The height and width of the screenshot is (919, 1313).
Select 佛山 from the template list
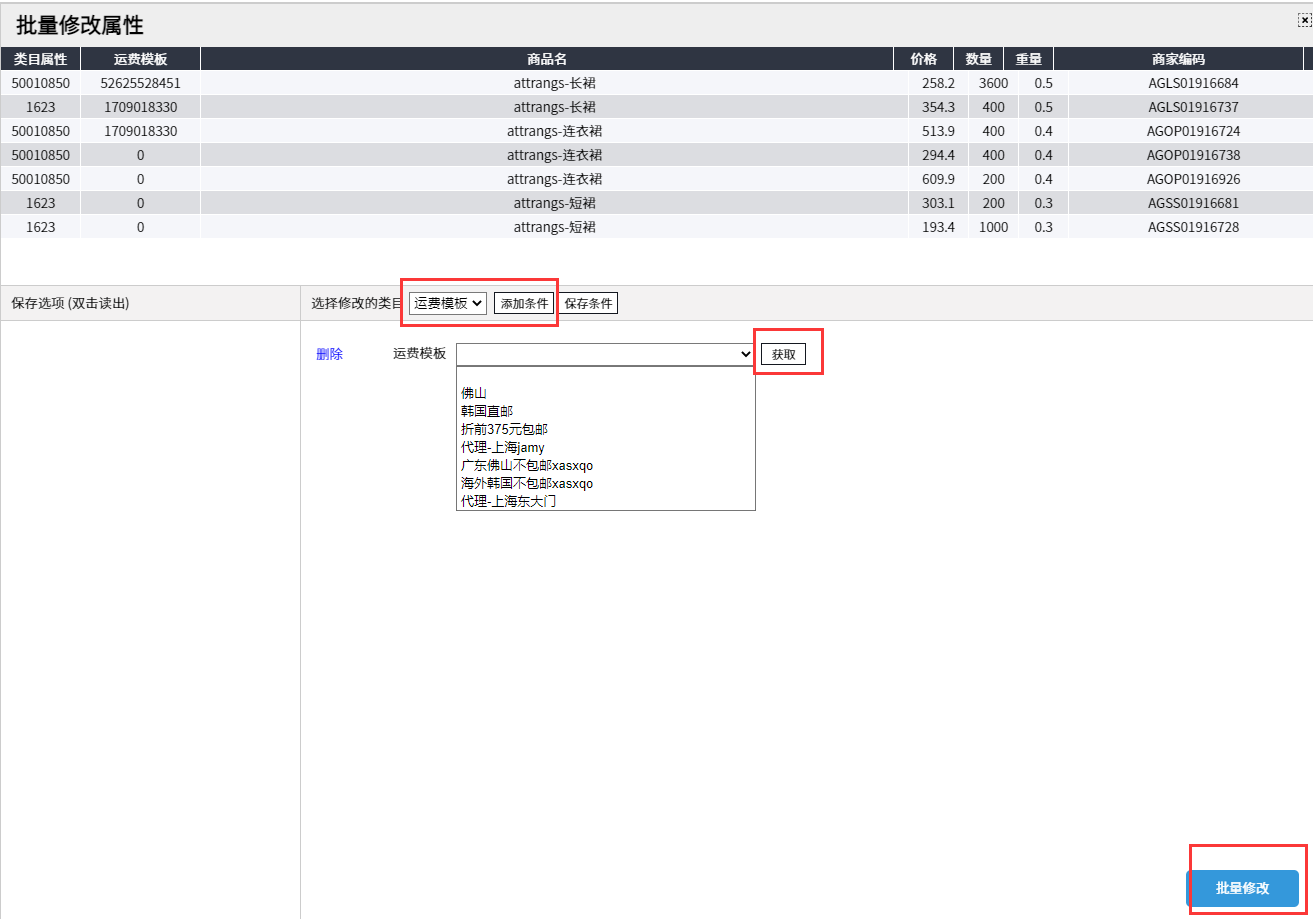pyautogui.click(x=474, y=393)
